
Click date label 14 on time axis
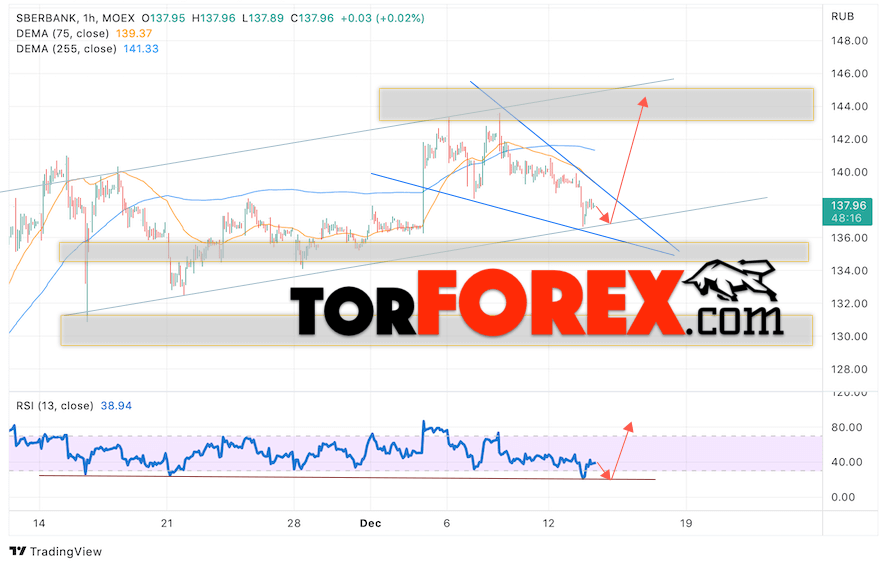39,523
